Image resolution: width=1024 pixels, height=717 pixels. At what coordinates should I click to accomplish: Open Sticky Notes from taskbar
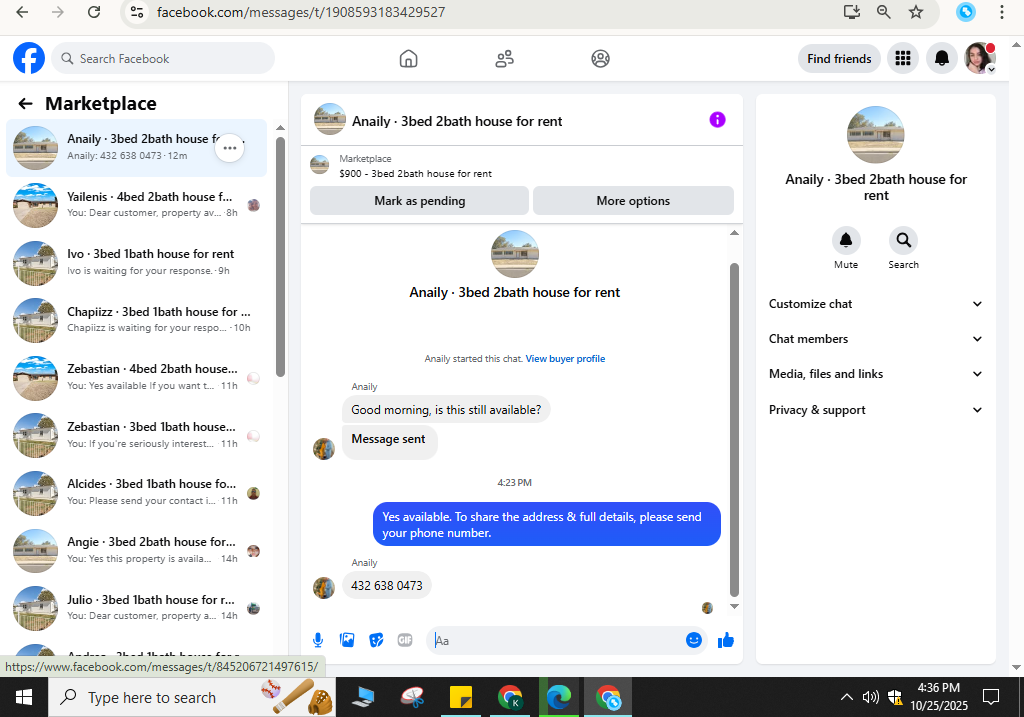coord(461,697)
